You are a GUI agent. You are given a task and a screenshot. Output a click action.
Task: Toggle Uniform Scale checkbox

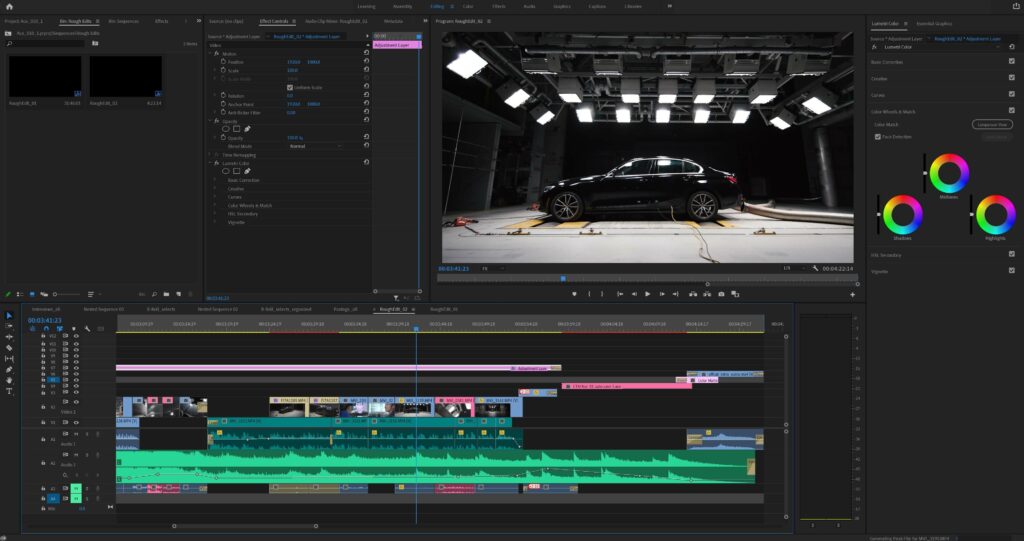click(290, 88)
